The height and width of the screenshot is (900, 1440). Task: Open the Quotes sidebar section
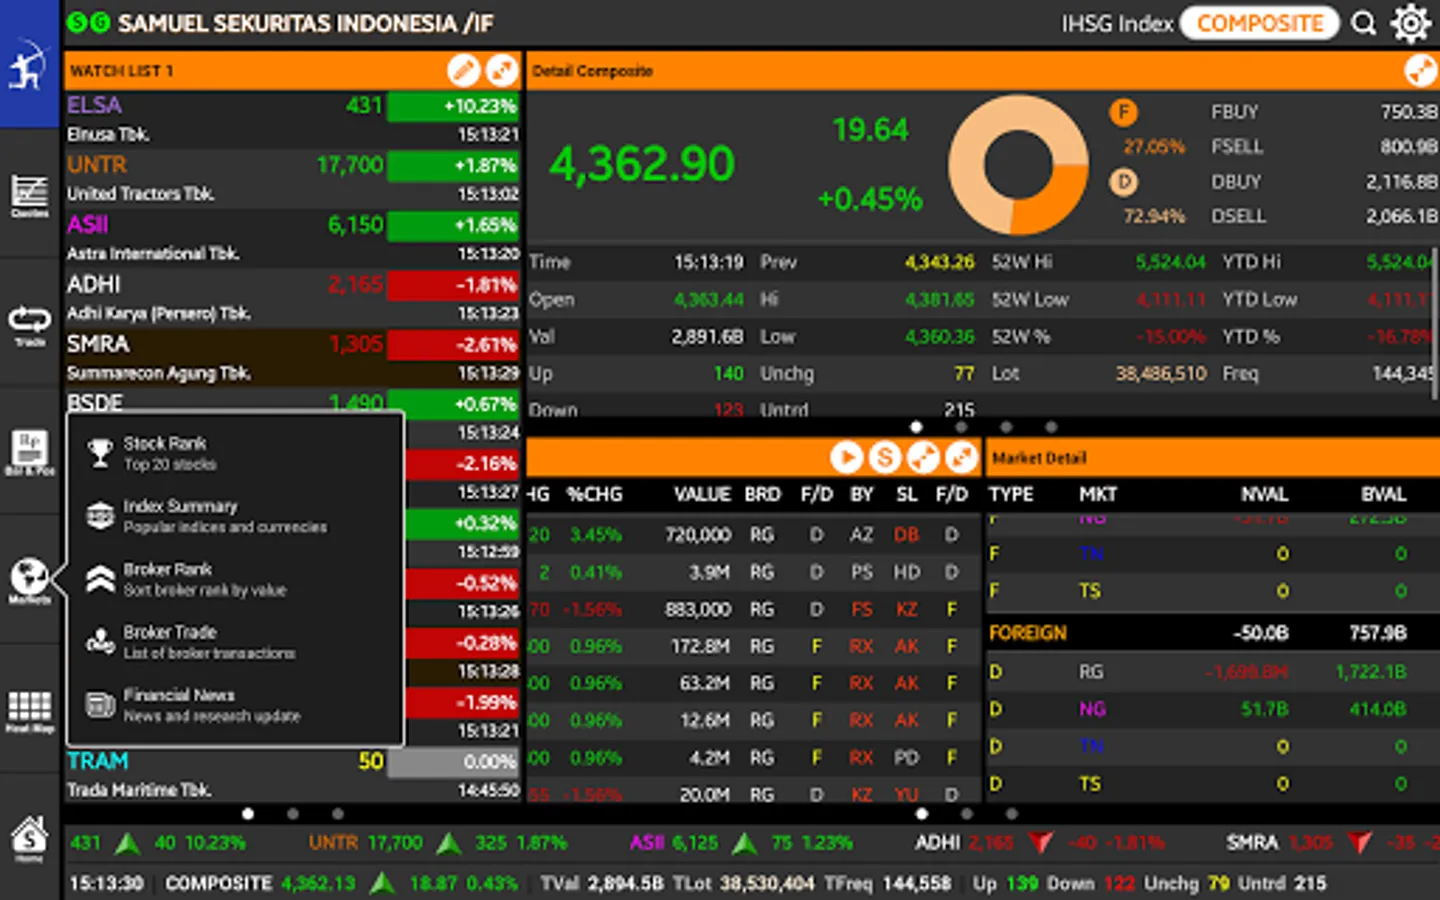29,196
